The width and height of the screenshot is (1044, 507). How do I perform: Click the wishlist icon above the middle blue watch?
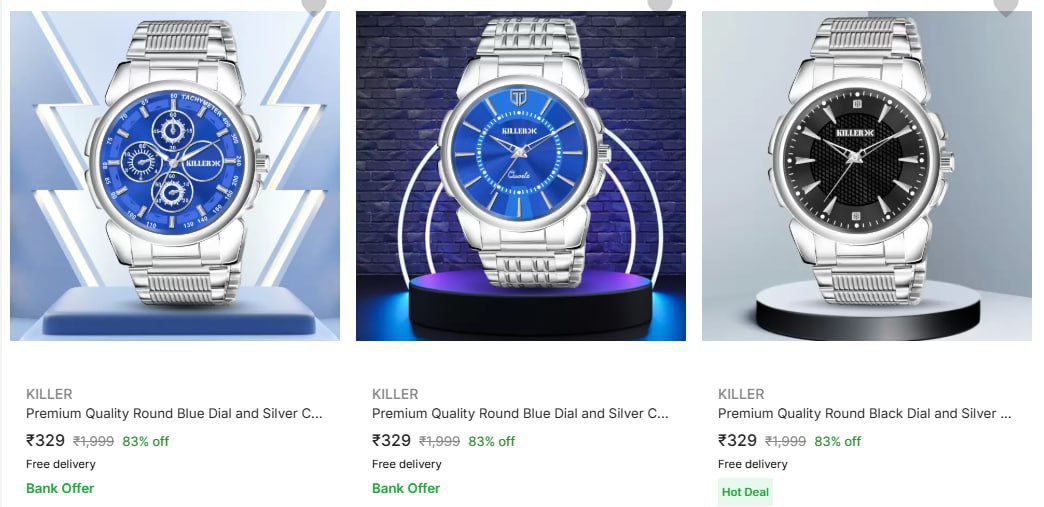[x=660, y=3]
